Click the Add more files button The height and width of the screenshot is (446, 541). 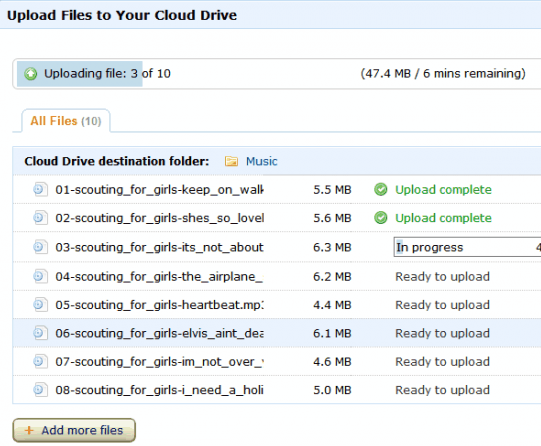click(x=74, y=430)
